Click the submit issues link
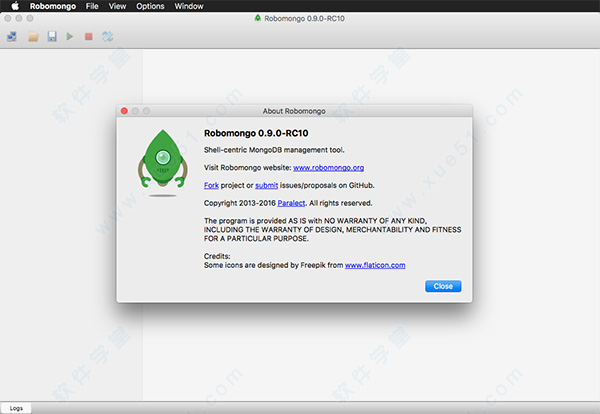 pos(266,185)
